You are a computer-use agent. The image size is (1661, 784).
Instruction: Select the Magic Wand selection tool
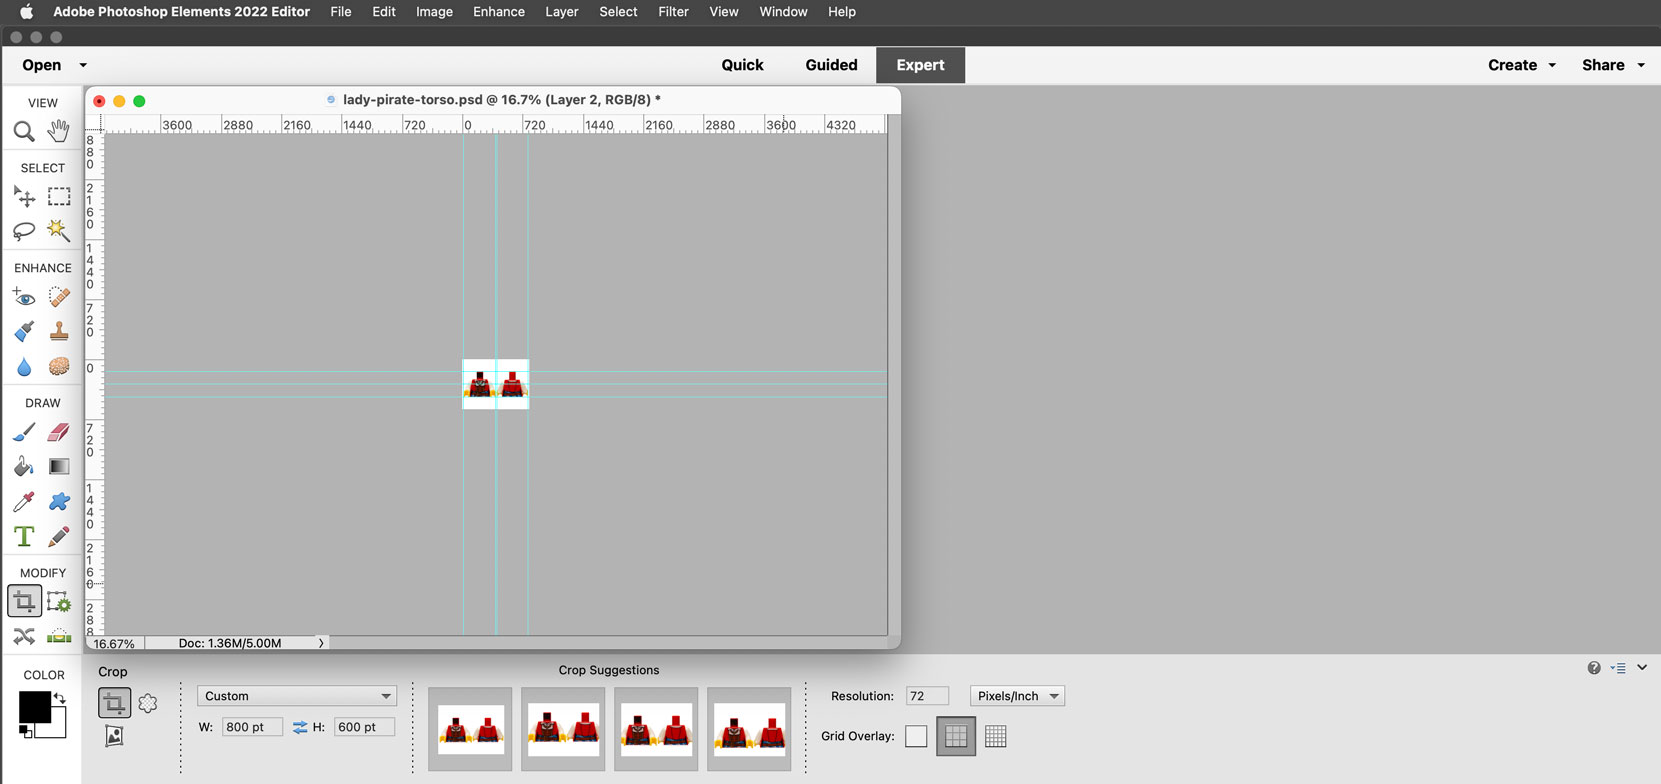coord(59,231)
